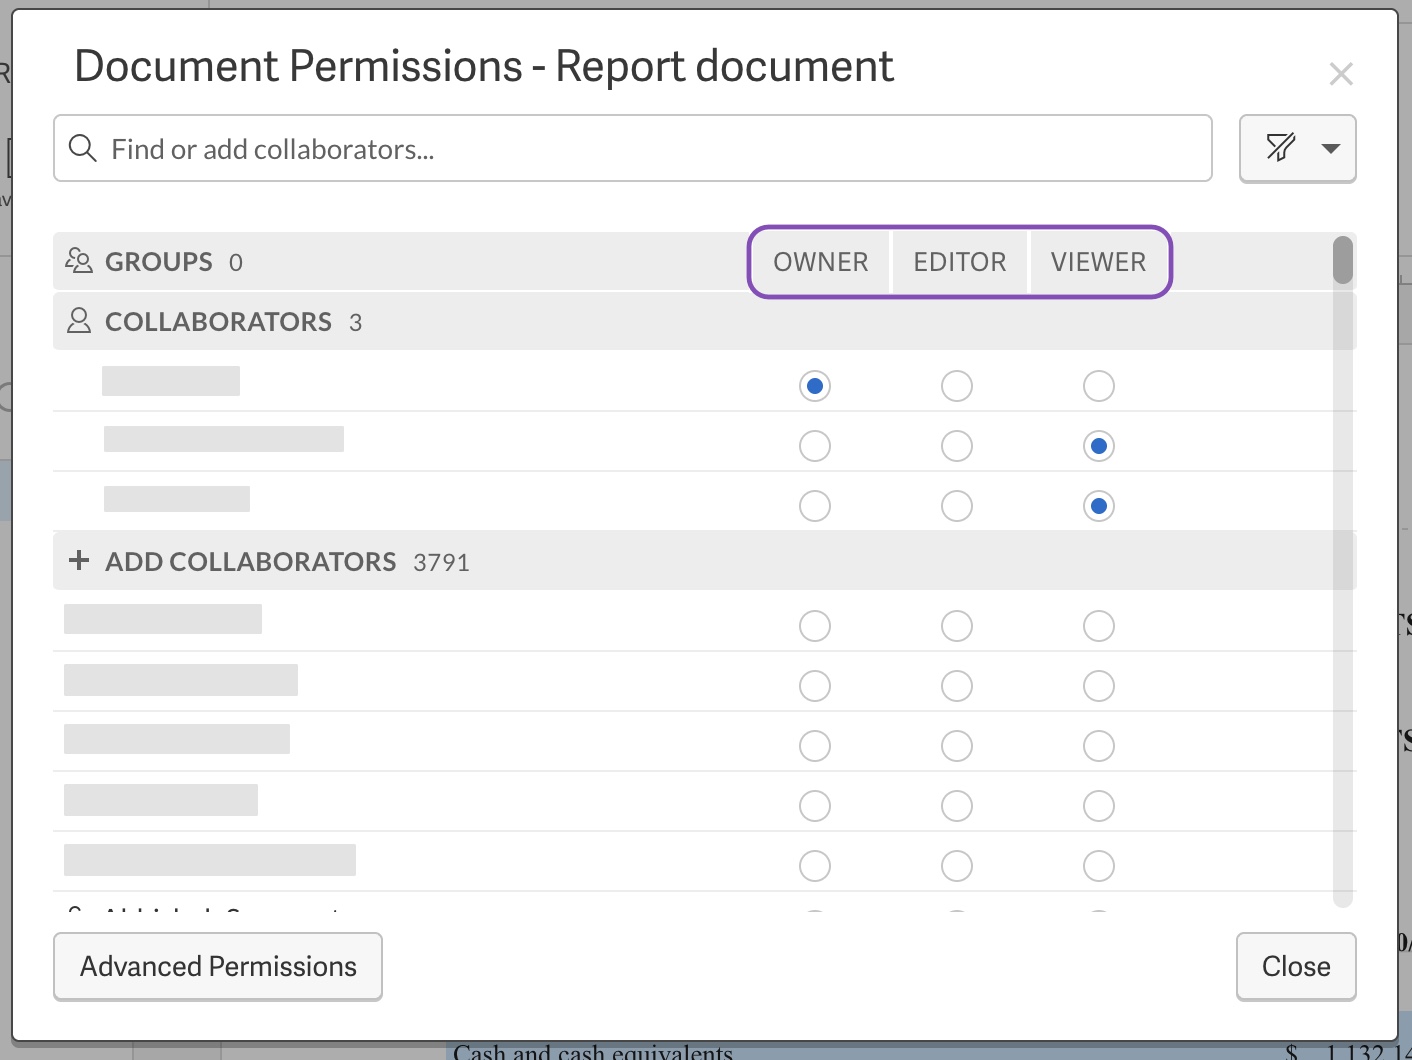The height and width of the screenshot is (1060, 1412).
Task: Dismiss the dialog with the X icon
Action: pos(1341,74)
